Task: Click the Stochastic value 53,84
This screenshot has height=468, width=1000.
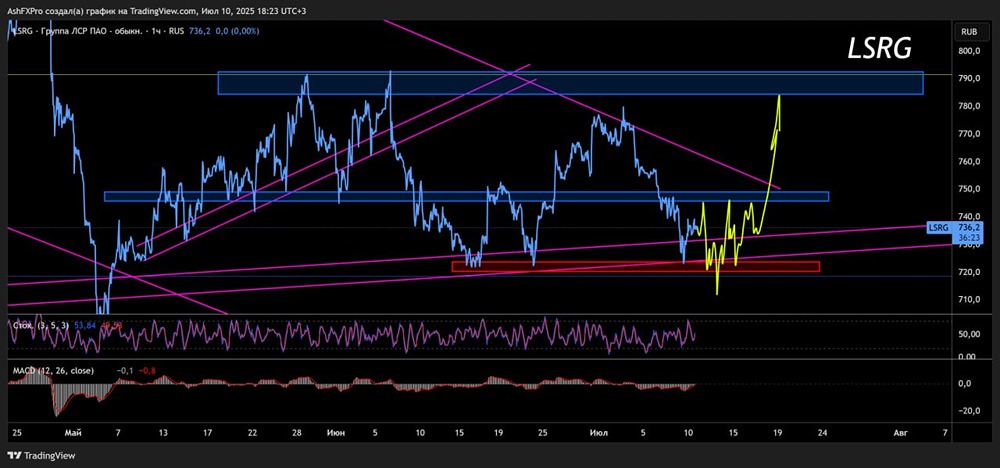Action: click(x=85, y=325)
